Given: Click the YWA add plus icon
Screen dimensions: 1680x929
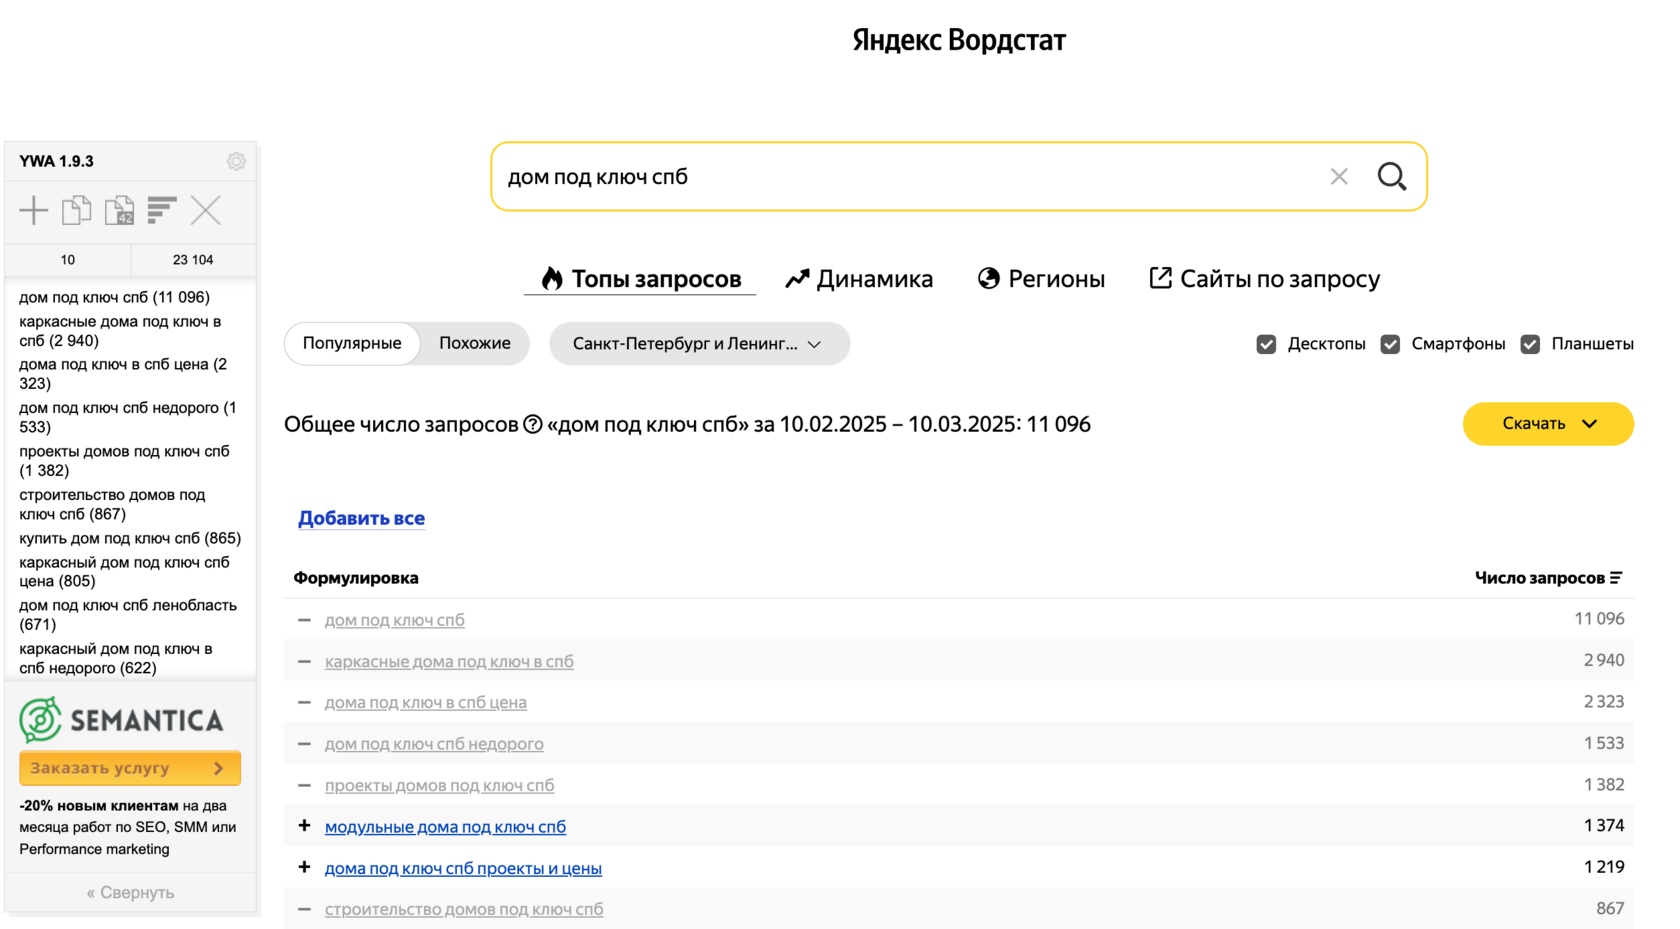Looking at the screenshot, I should click(34, 210).
